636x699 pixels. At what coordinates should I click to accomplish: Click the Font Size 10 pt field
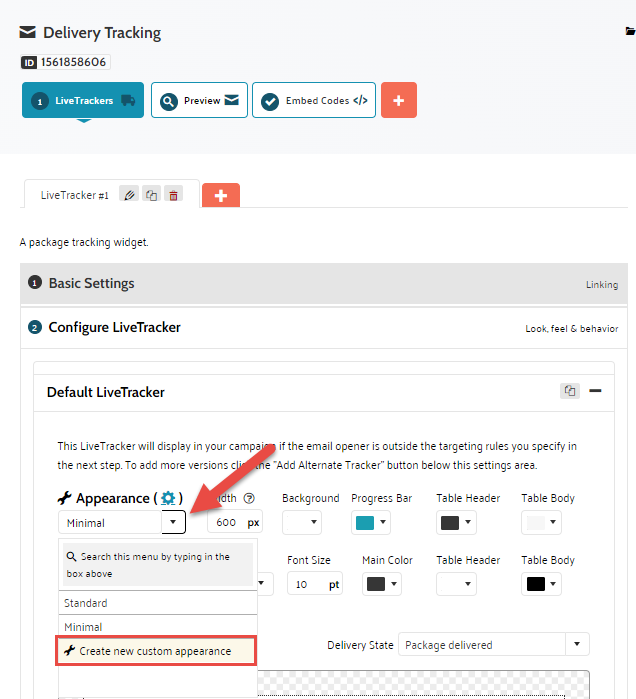pyautogui.click(x=315, y=584)
